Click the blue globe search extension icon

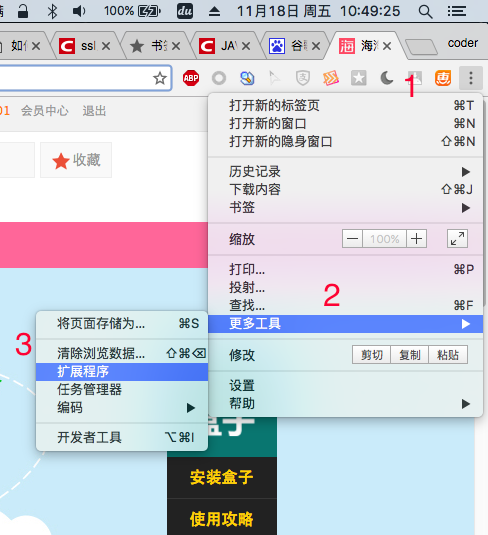coord(247,78)
